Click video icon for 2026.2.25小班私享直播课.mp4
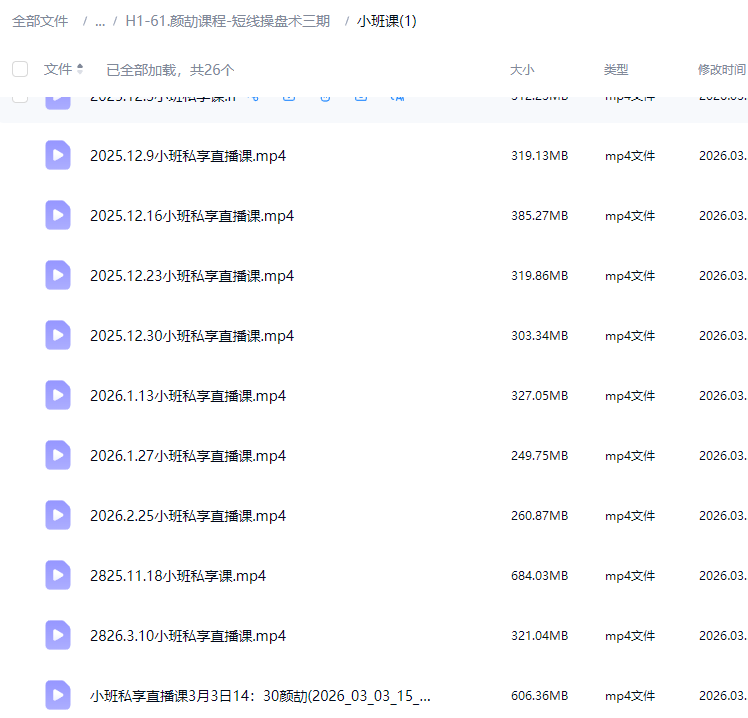This screenshot has height=718, width=748. click(58, 516)
